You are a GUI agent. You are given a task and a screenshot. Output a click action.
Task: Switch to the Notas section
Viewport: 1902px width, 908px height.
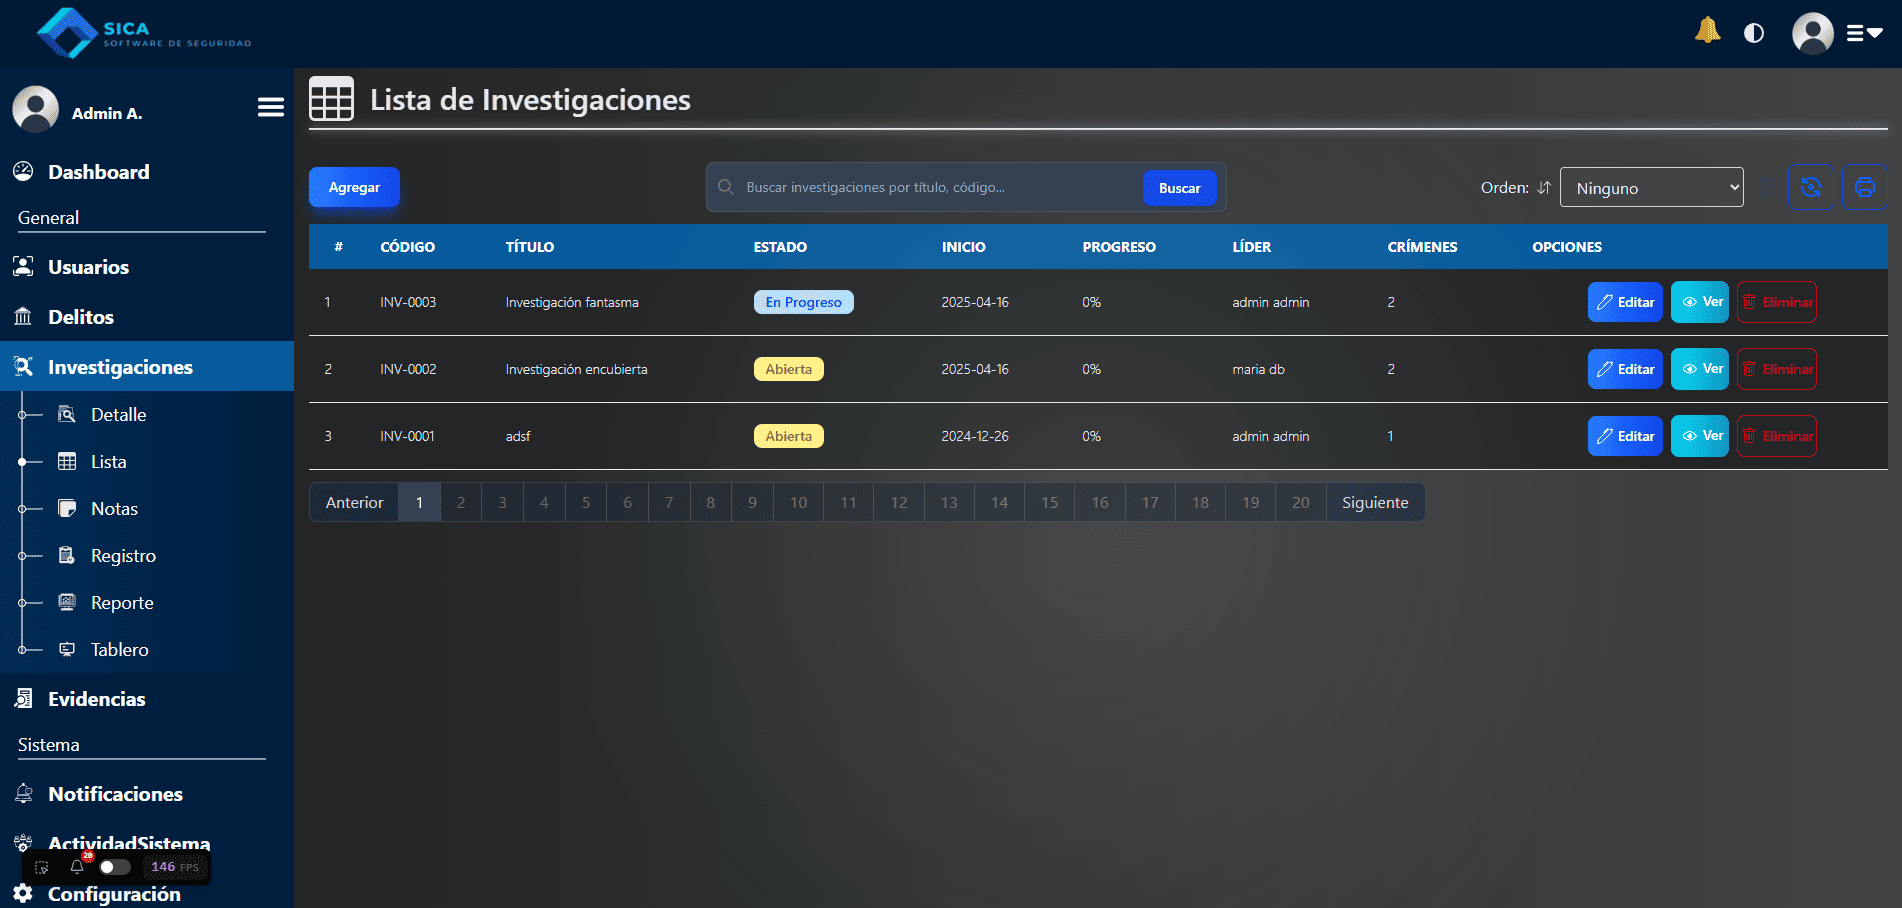113,508
